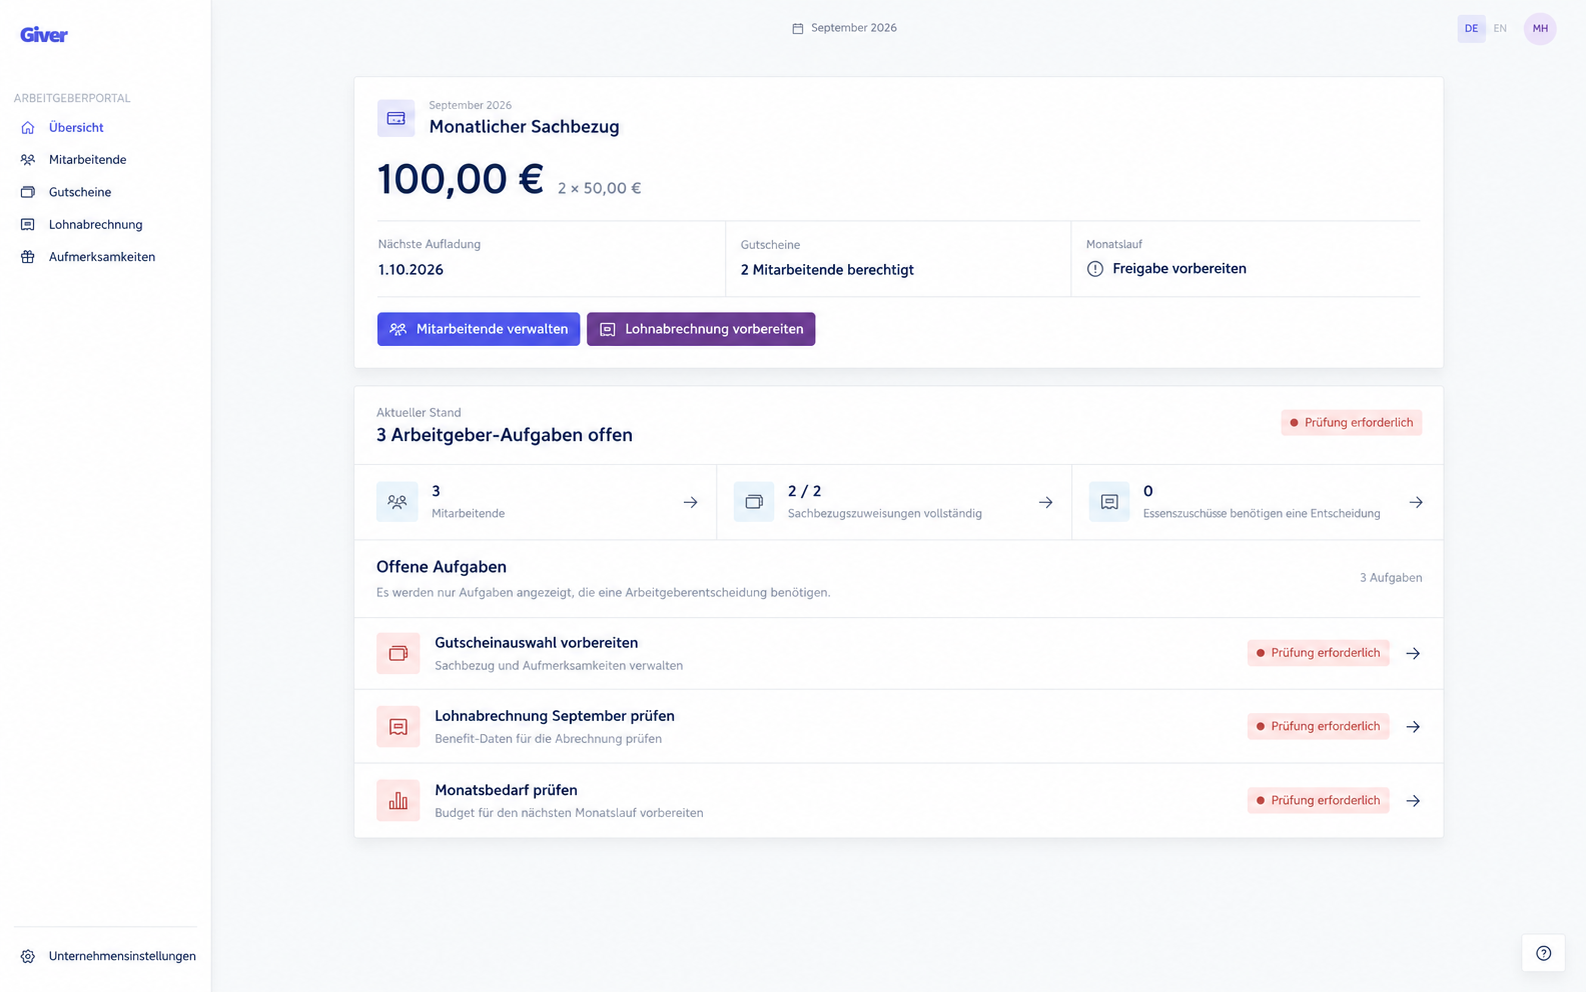Click the voucher icon in Sachbezugszuweisungen tile
1586x992 pixels.
pos(754,502)
